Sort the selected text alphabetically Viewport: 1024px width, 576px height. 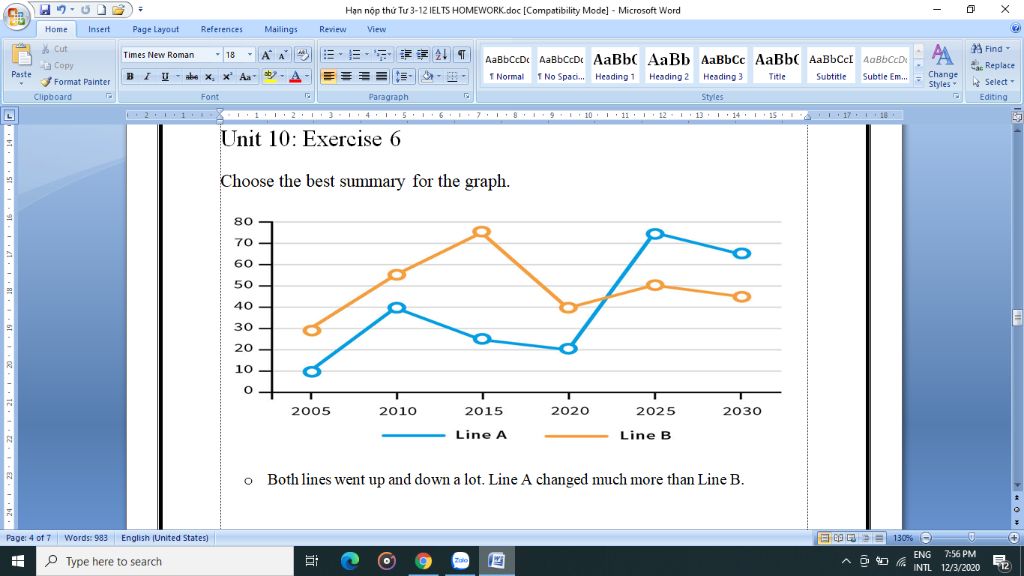[x=441, y=55]
